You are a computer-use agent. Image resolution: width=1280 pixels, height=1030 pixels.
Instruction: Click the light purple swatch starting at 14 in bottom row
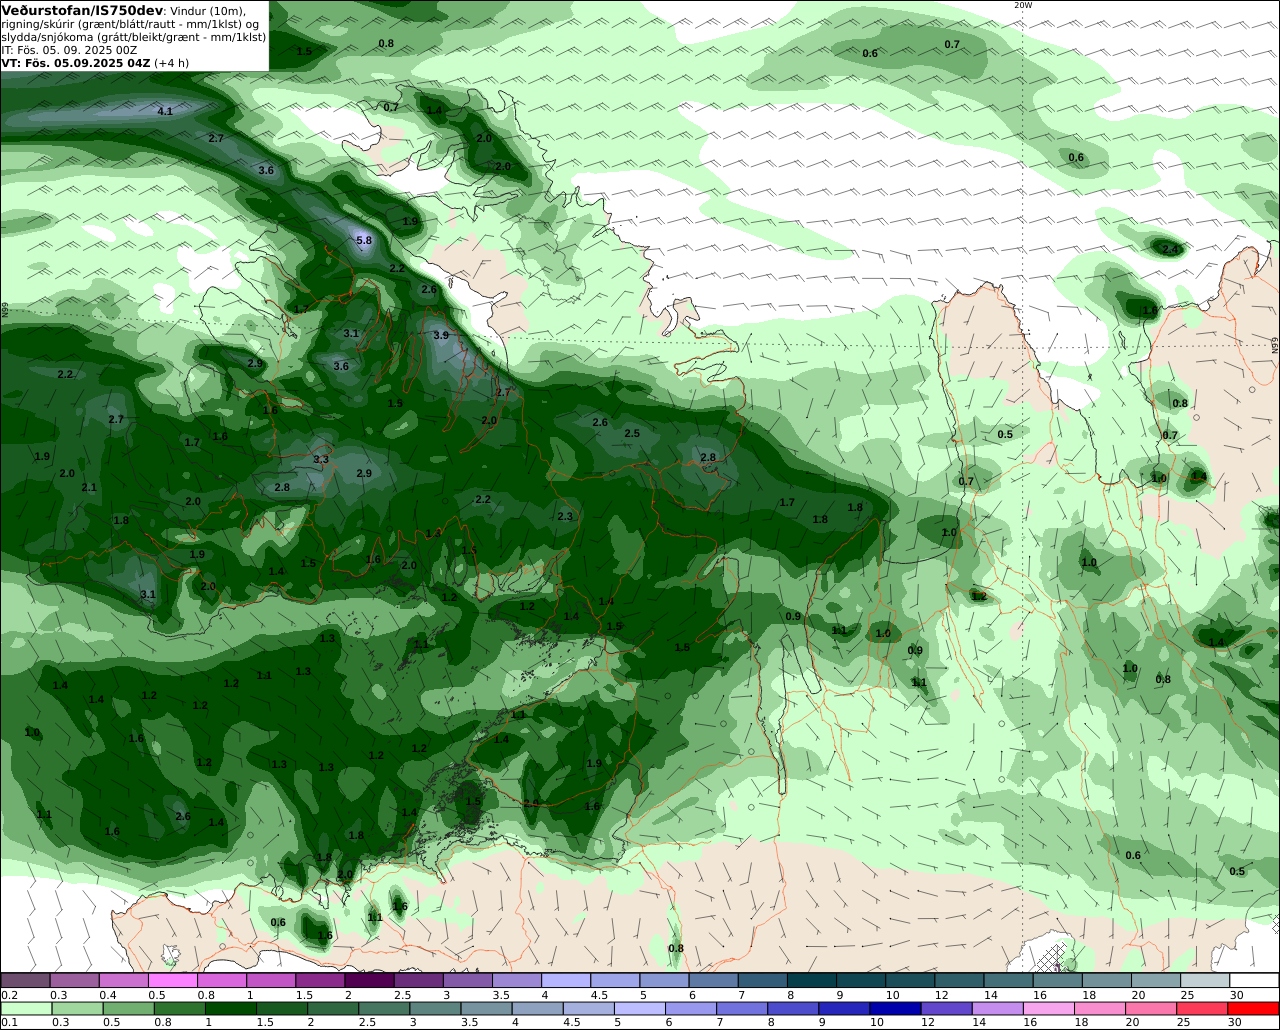[x=997, y=1009]
